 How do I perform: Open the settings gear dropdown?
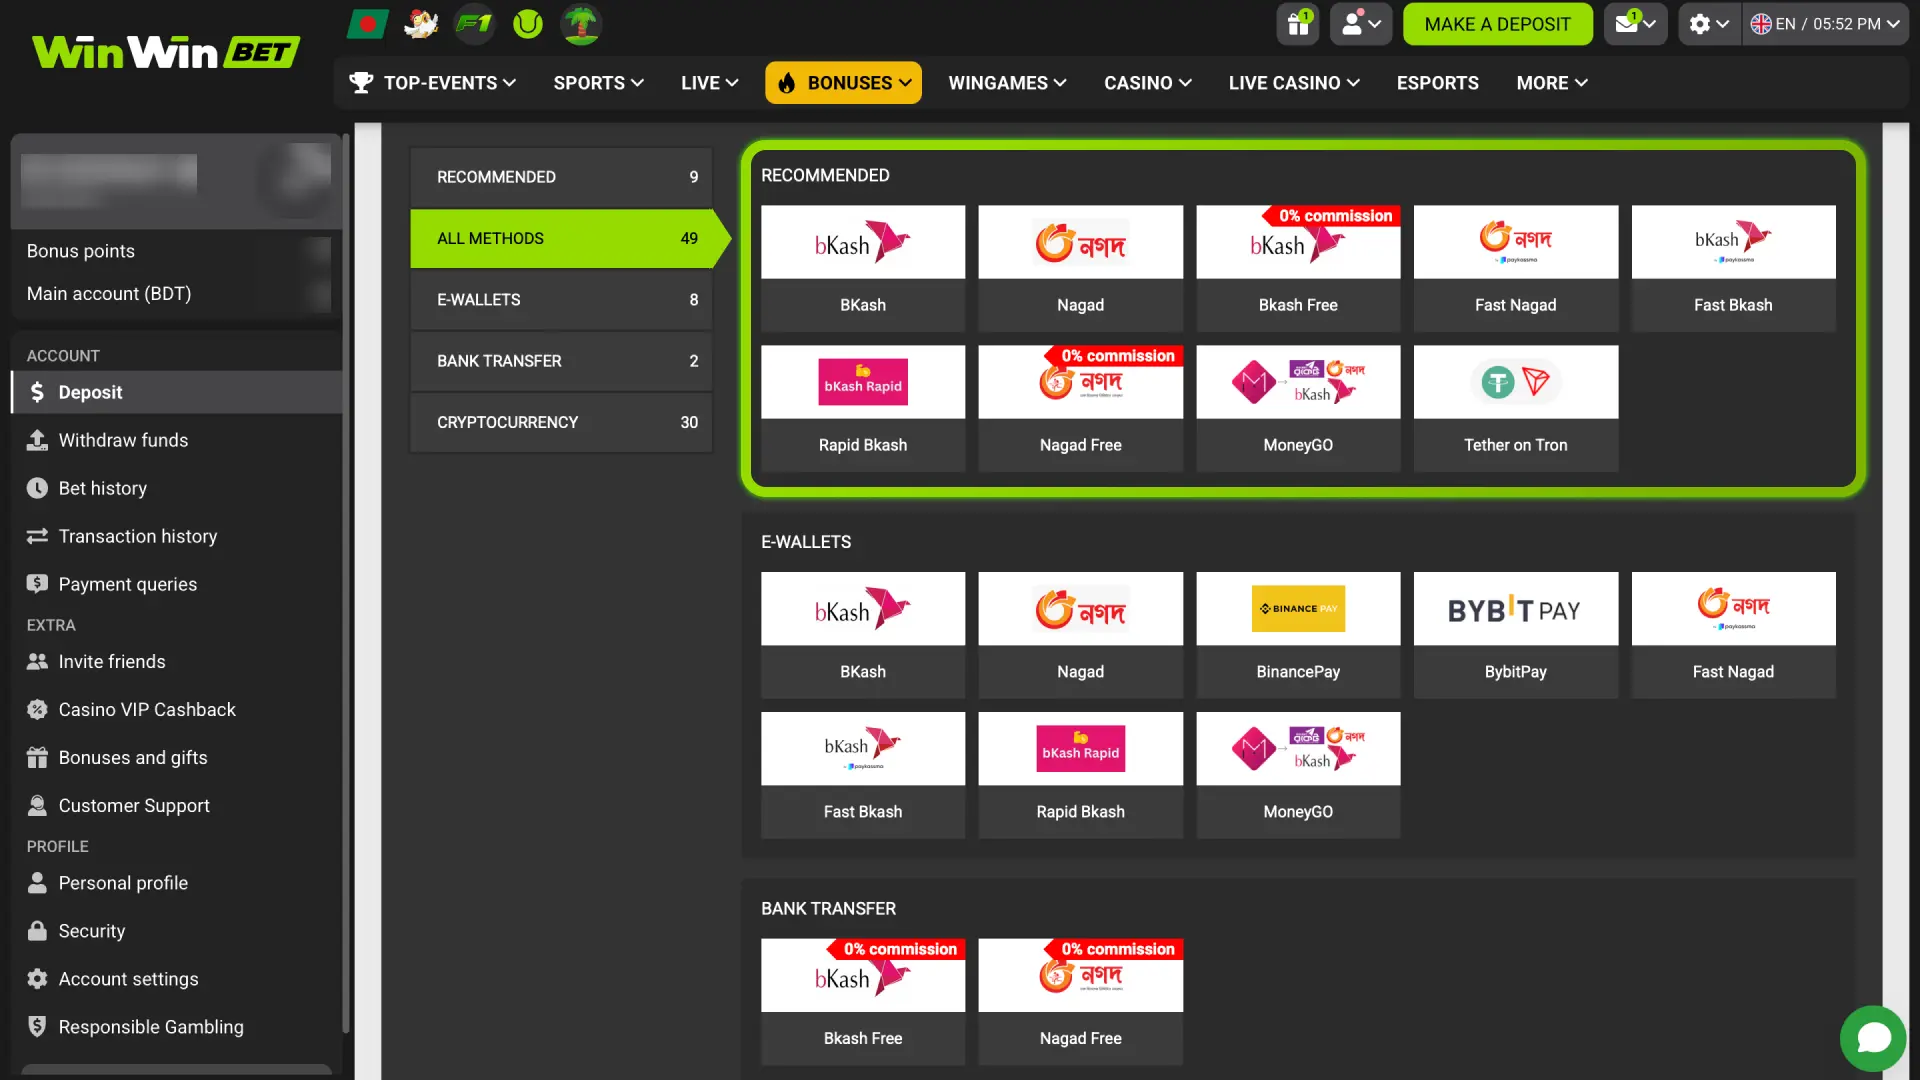pyautogui.click(x=1709, y=24)
